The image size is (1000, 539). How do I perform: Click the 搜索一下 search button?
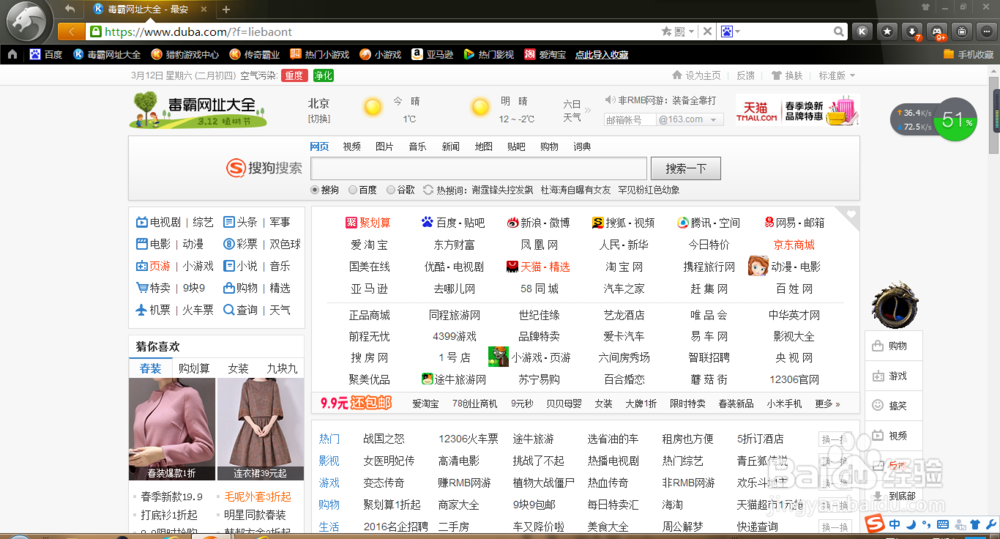tap(686, 168)
